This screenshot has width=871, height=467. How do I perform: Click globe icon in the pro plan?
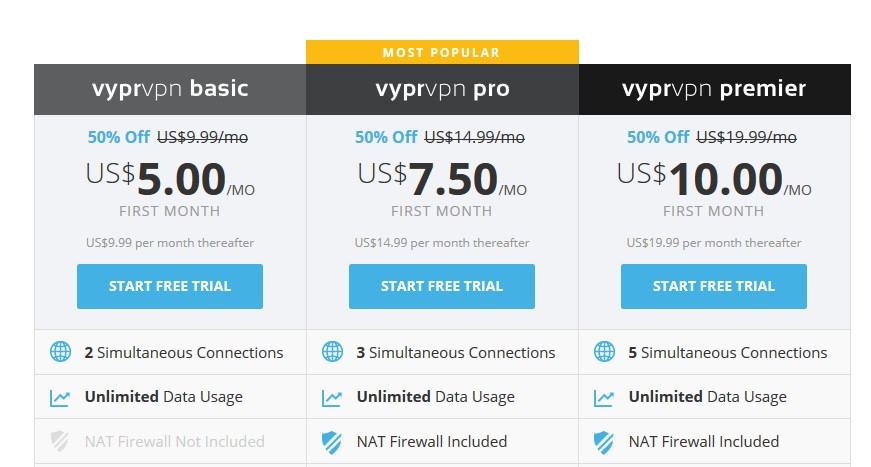[333, 352]
